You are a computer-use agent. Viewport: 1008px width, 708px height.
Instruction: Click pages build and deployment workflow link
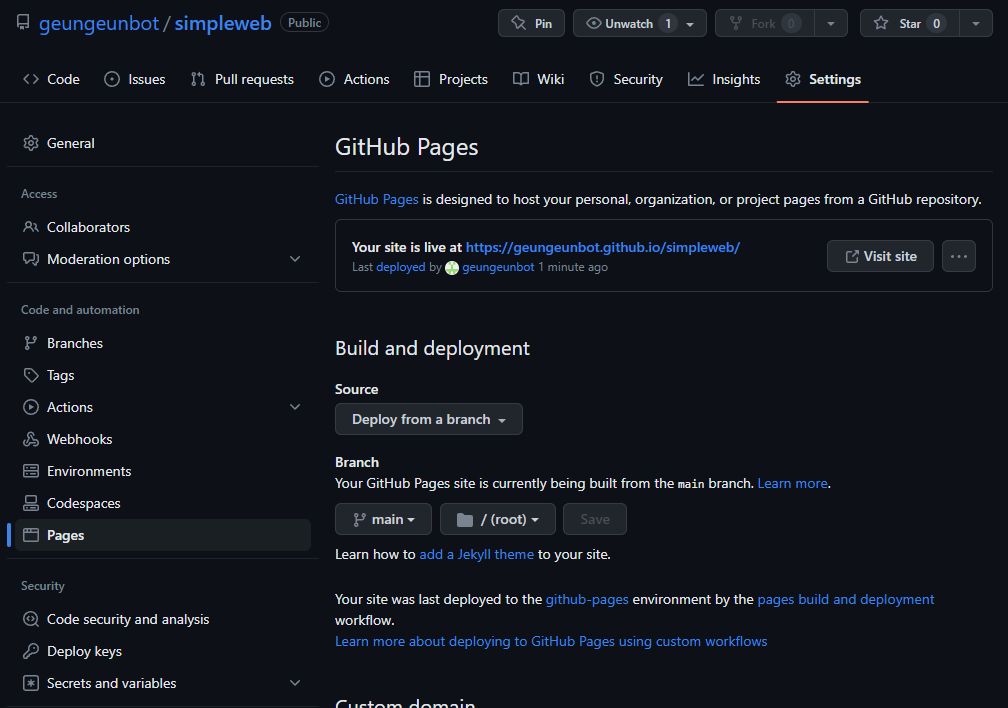(845, 599)
